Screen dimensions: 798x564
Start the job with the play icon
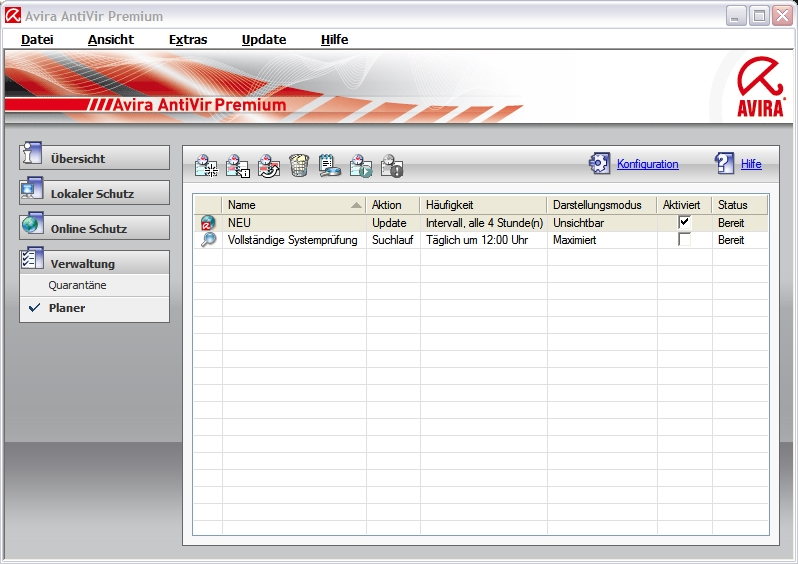(x=361, y=166)
